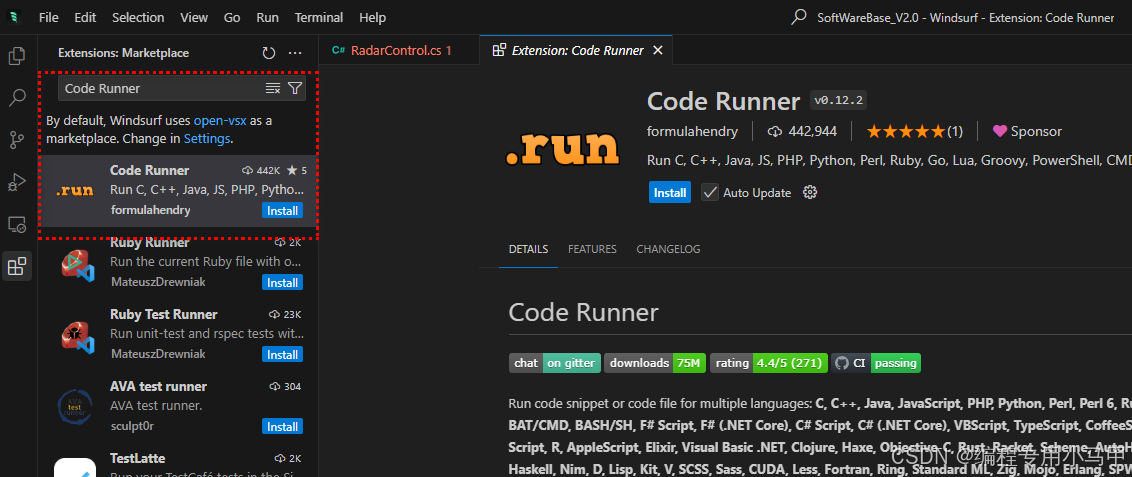Switch to the DETAILS tab
The height and width of the screenshot is (477, 1132).
(x=528, y=249)
